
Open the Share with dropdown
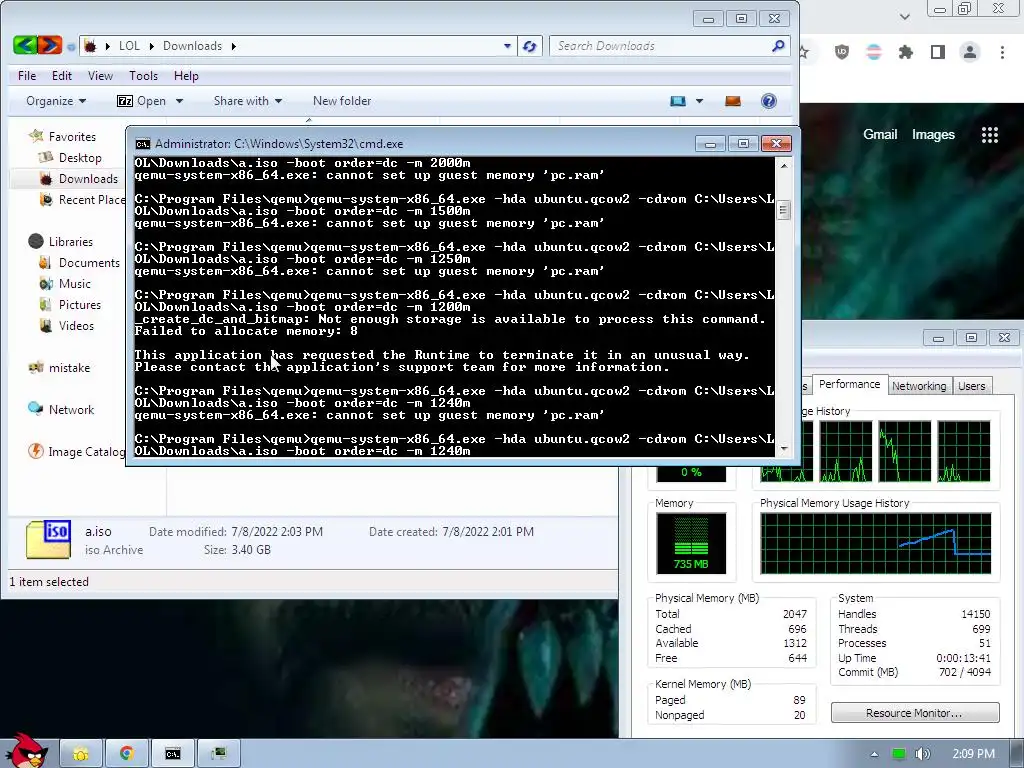(x=248, y=101)
